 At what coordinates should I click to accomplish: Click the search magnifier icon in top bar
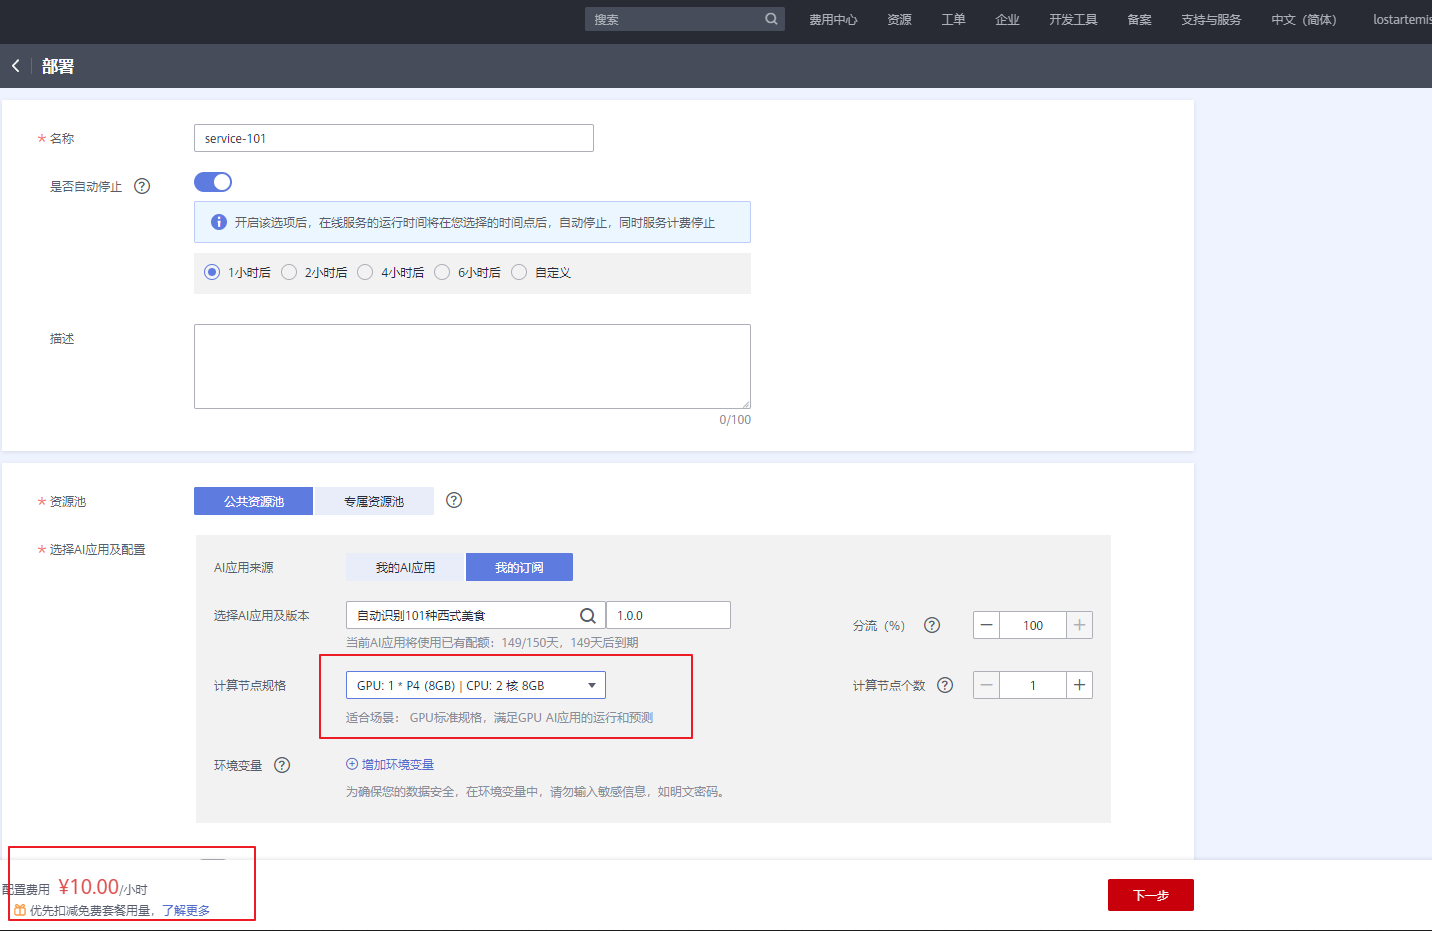(x=771, y=19)
